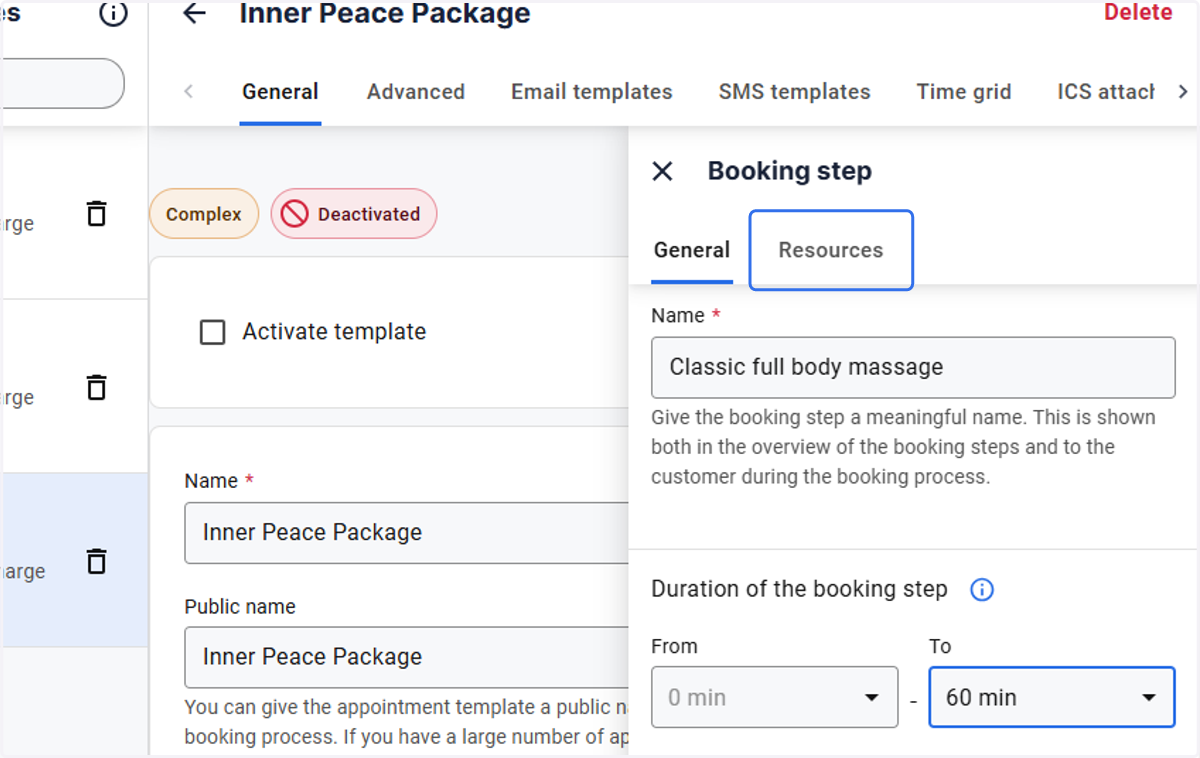Open the Email templates tab
This screenshot has height=758, width=1200.
pyautogui.click(x=592, y=92)
